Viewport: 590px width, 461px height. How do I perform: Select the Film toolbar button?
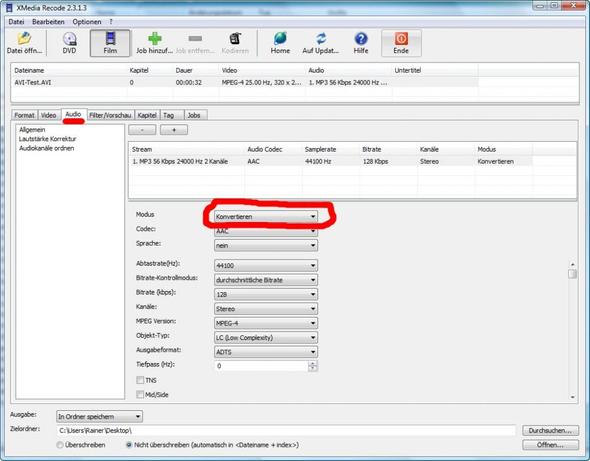110,43
